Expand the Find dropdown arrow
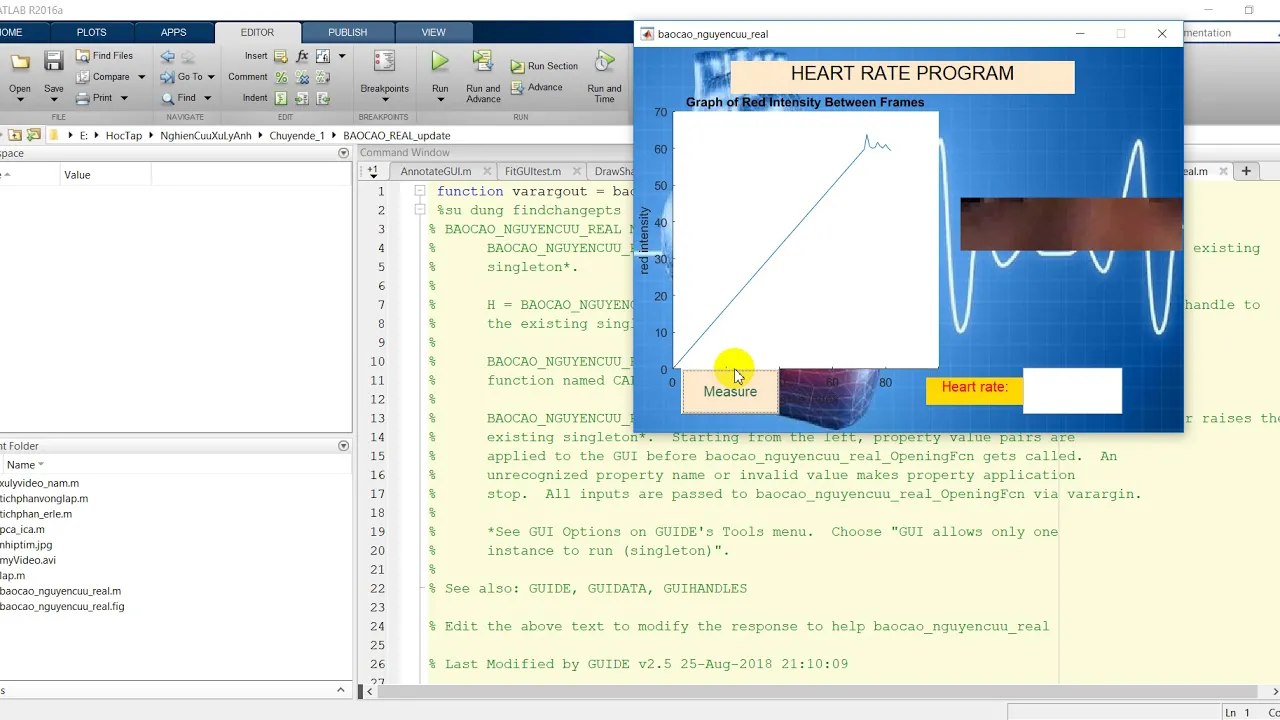 pyautogui.click(x=207, y=98)
